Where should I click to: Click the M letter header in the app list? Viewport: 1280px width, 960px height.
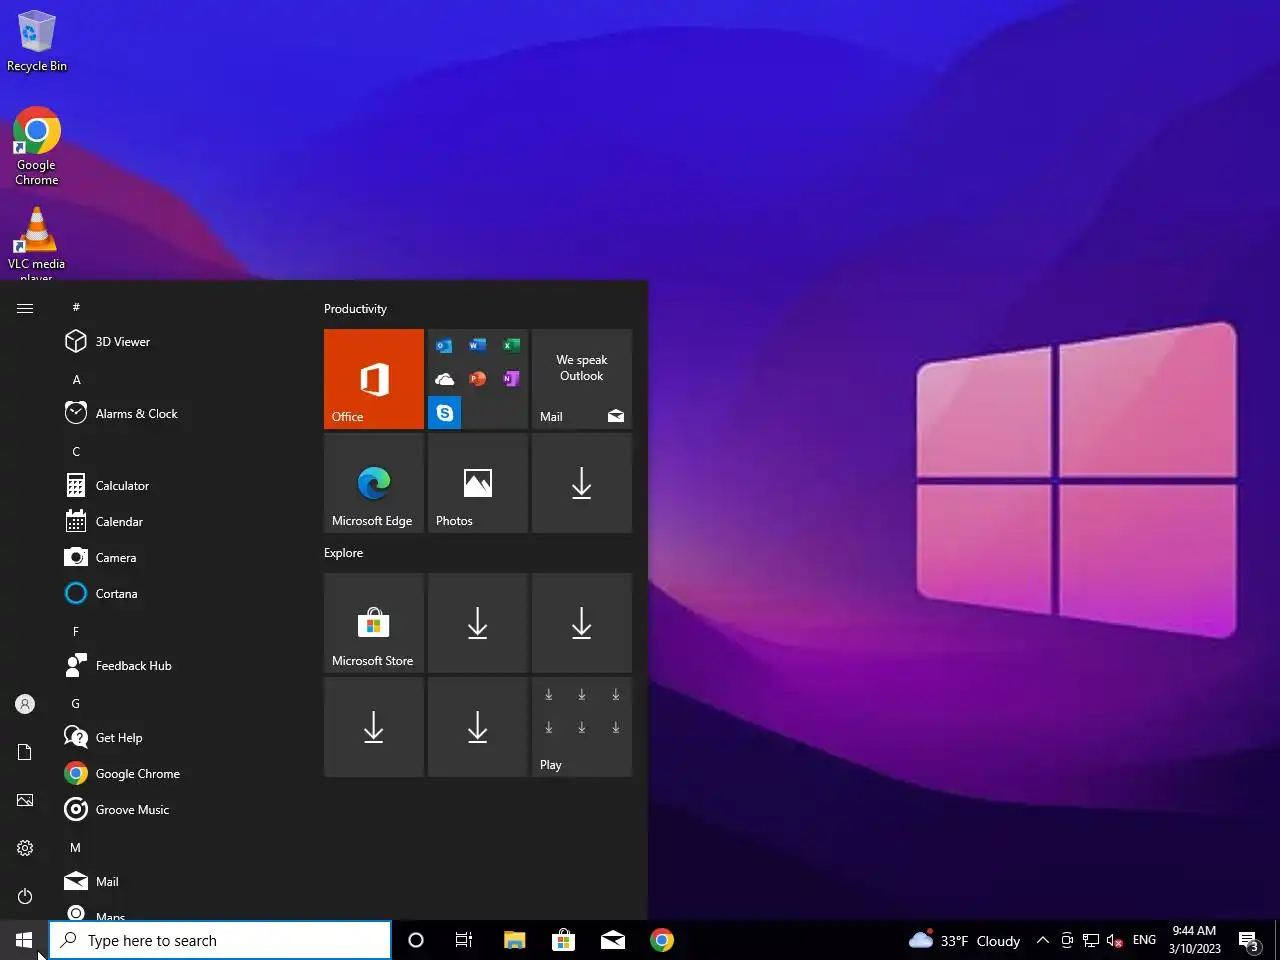[x=76, y=847]
